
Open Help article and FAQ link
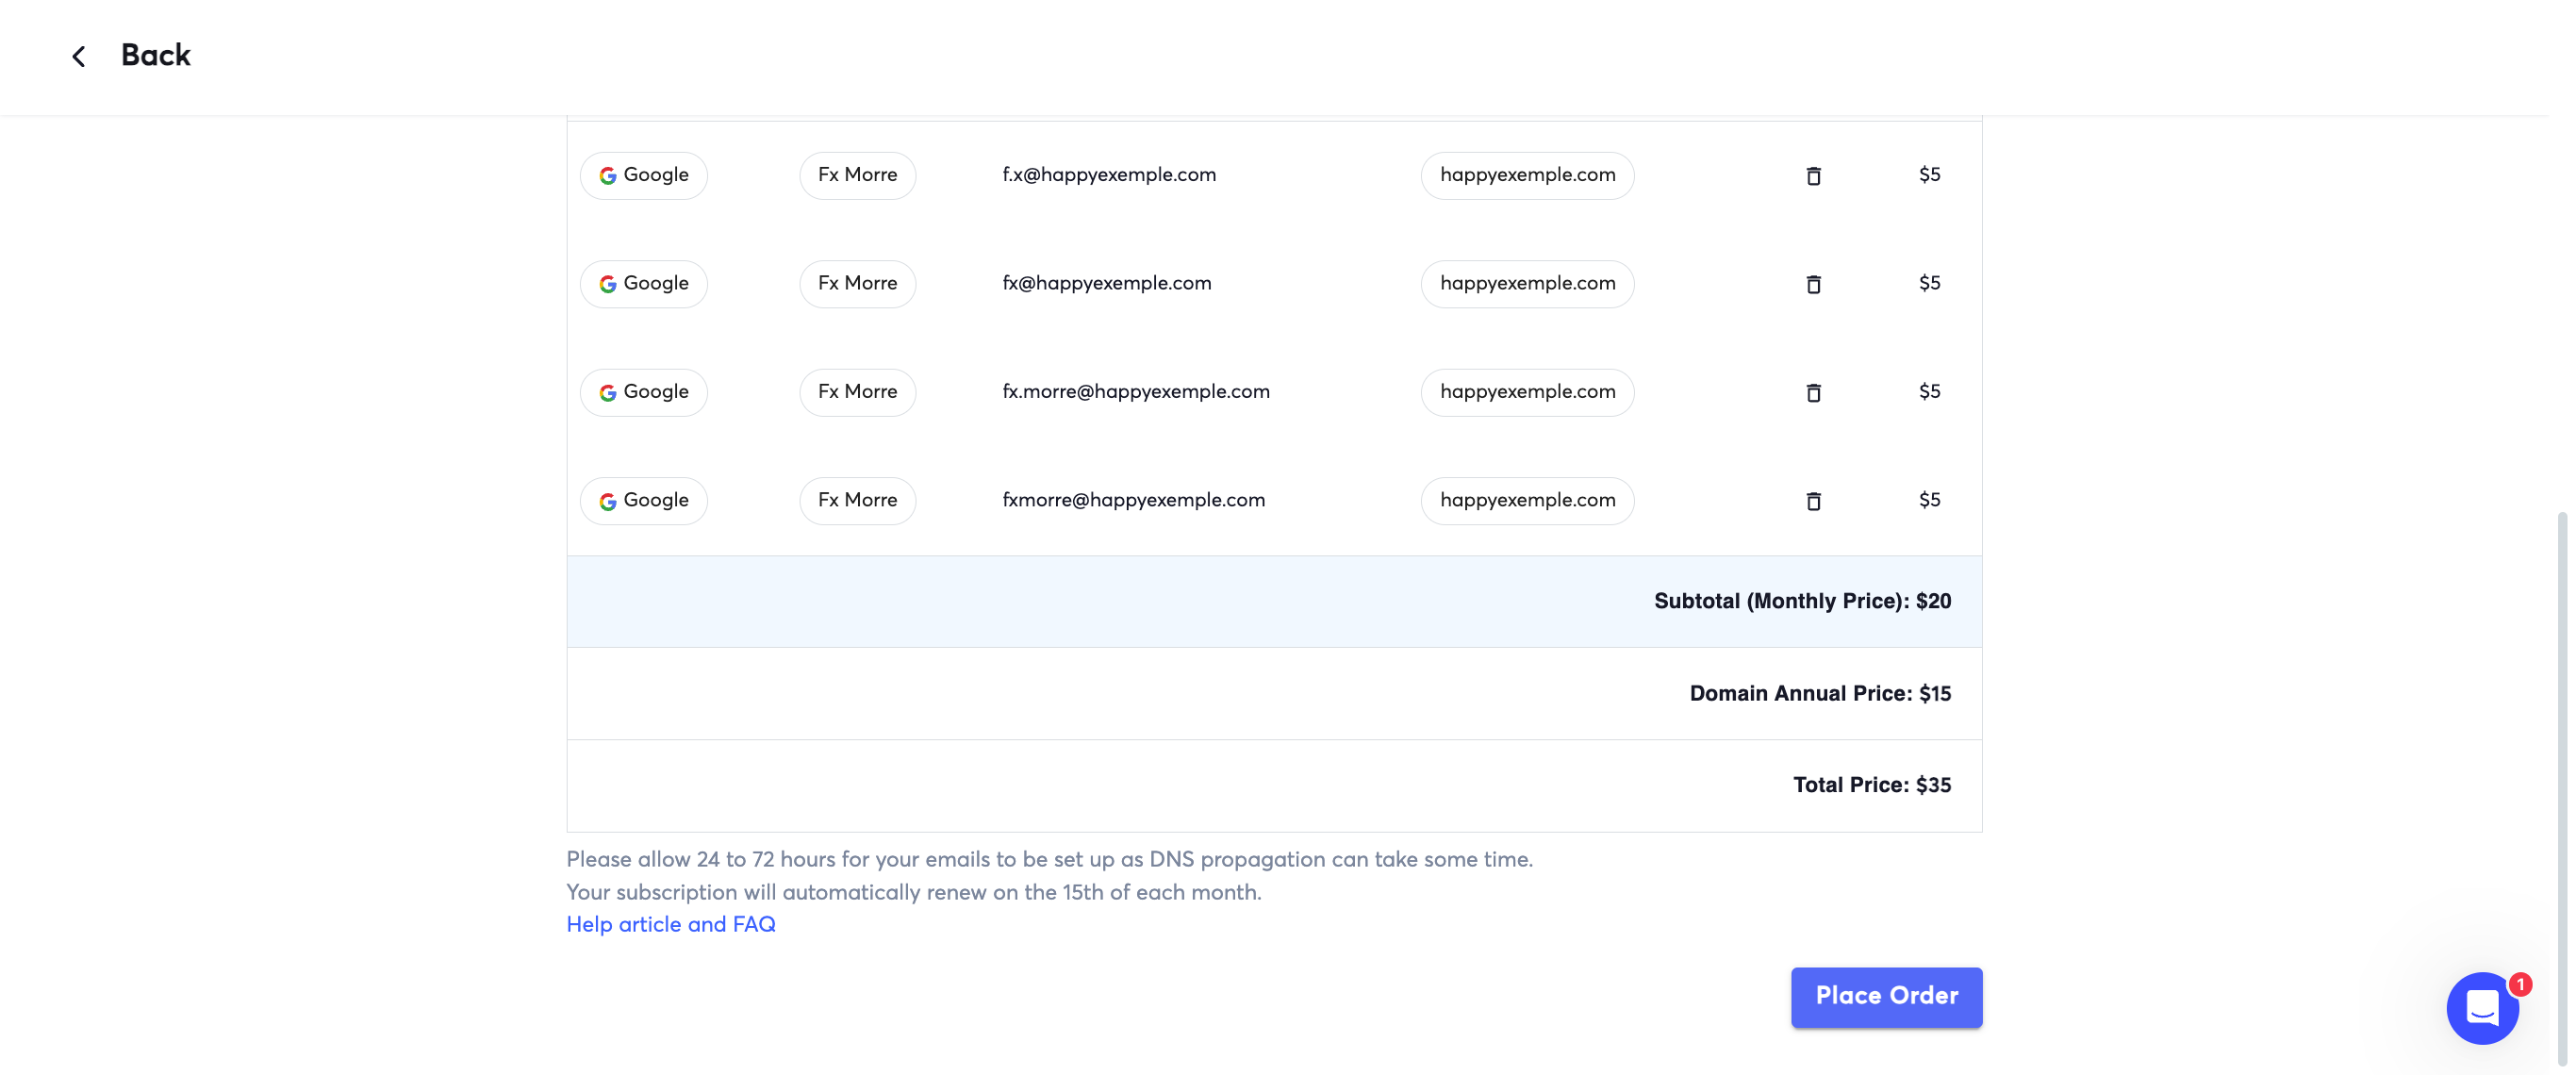[671, 924]
